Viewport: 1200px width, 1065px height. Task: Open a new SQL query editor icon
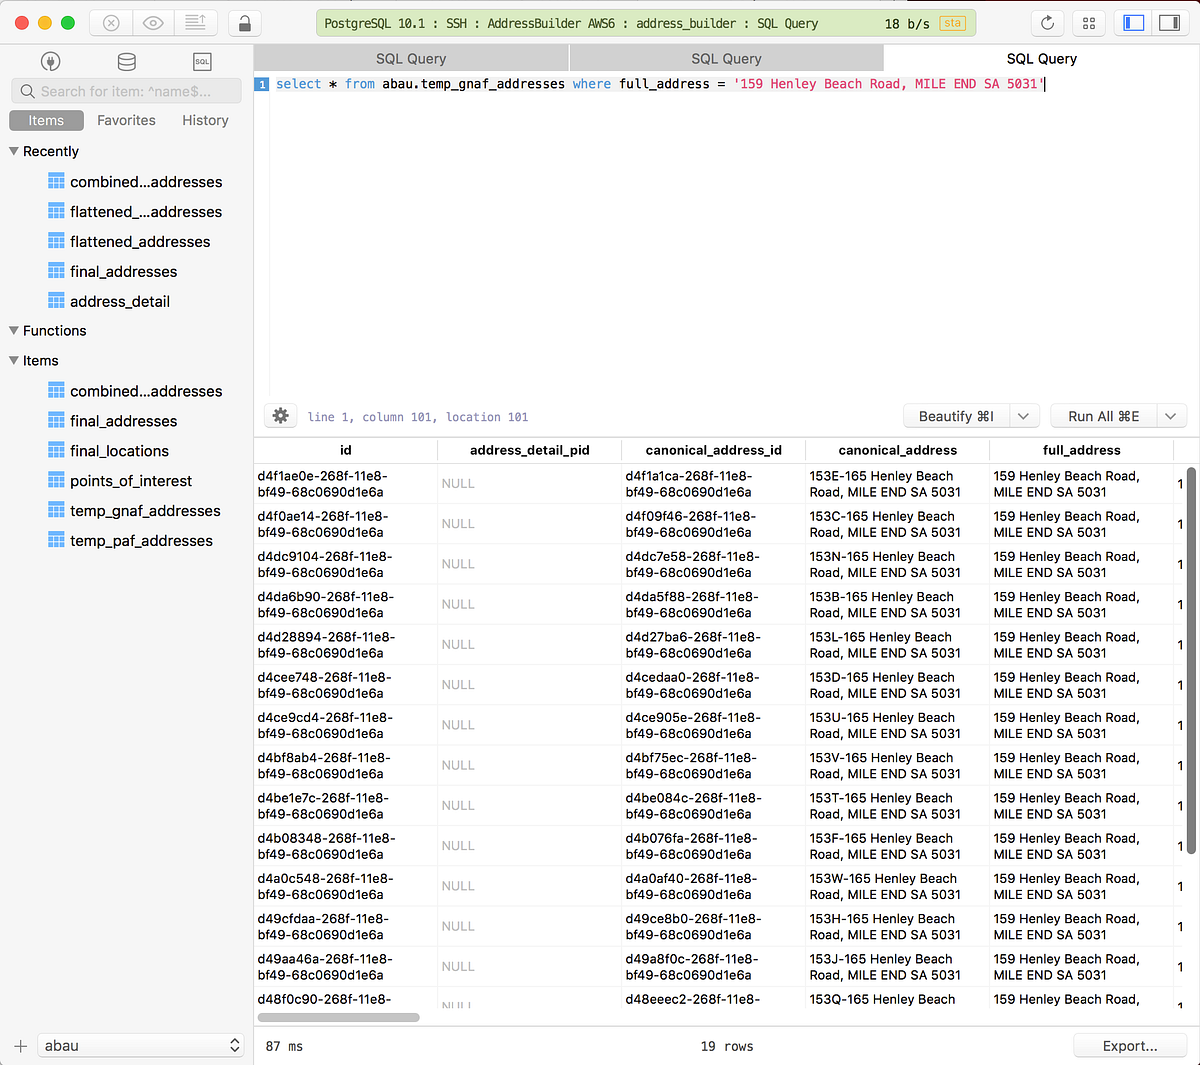pyautogui.click(x=202, y=61)
